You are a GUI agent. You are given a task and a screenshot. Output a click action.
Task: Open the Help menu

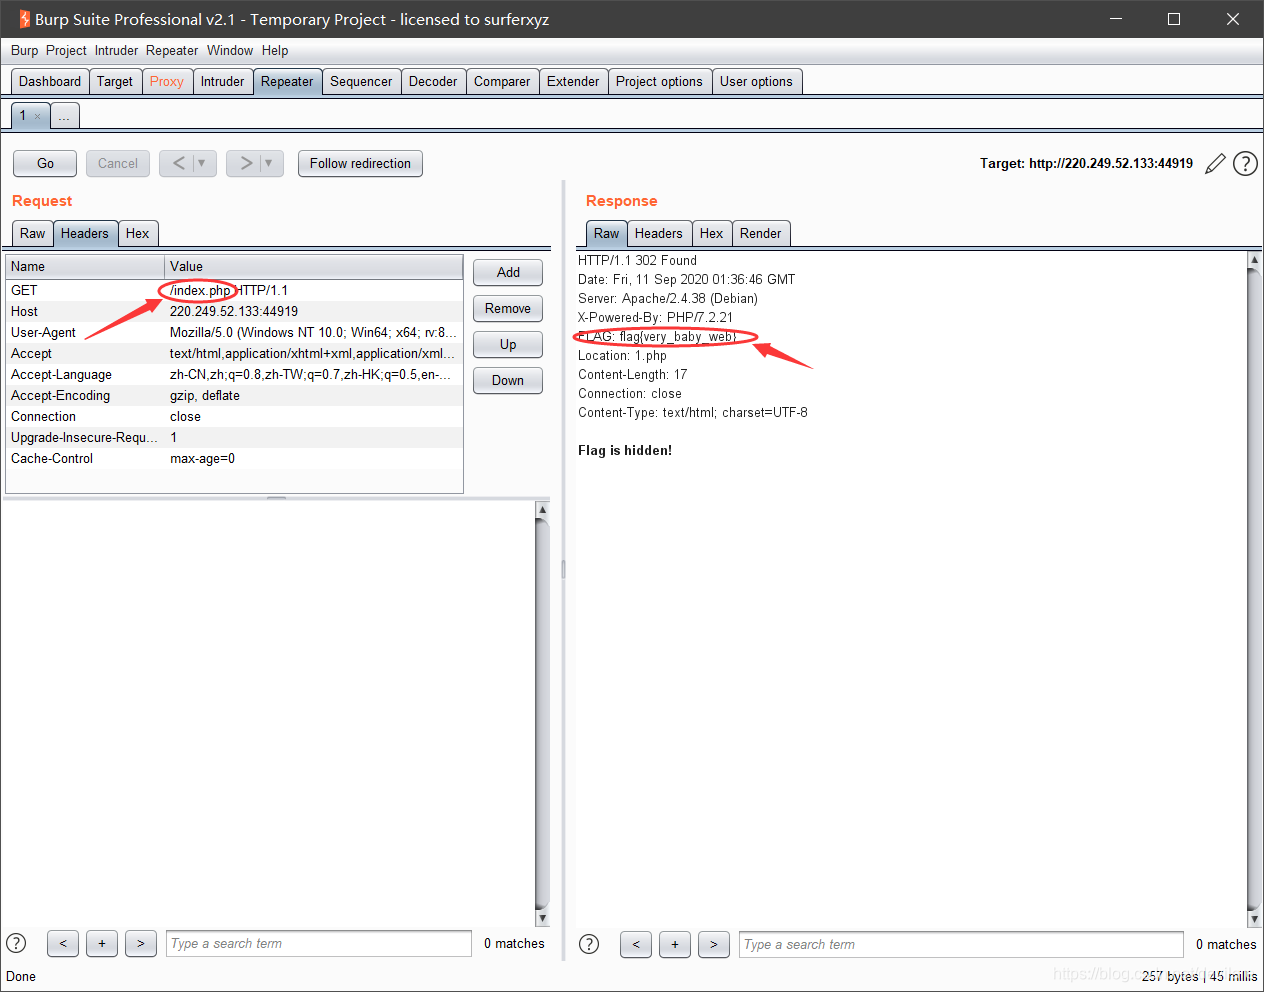[x=275, y=50]
